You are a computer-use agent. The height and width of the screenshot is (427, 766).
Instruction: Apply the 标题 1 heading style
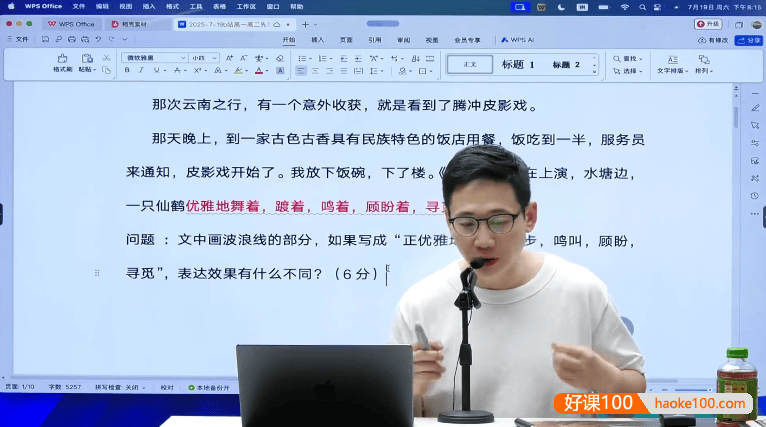[x=518, y=64]
